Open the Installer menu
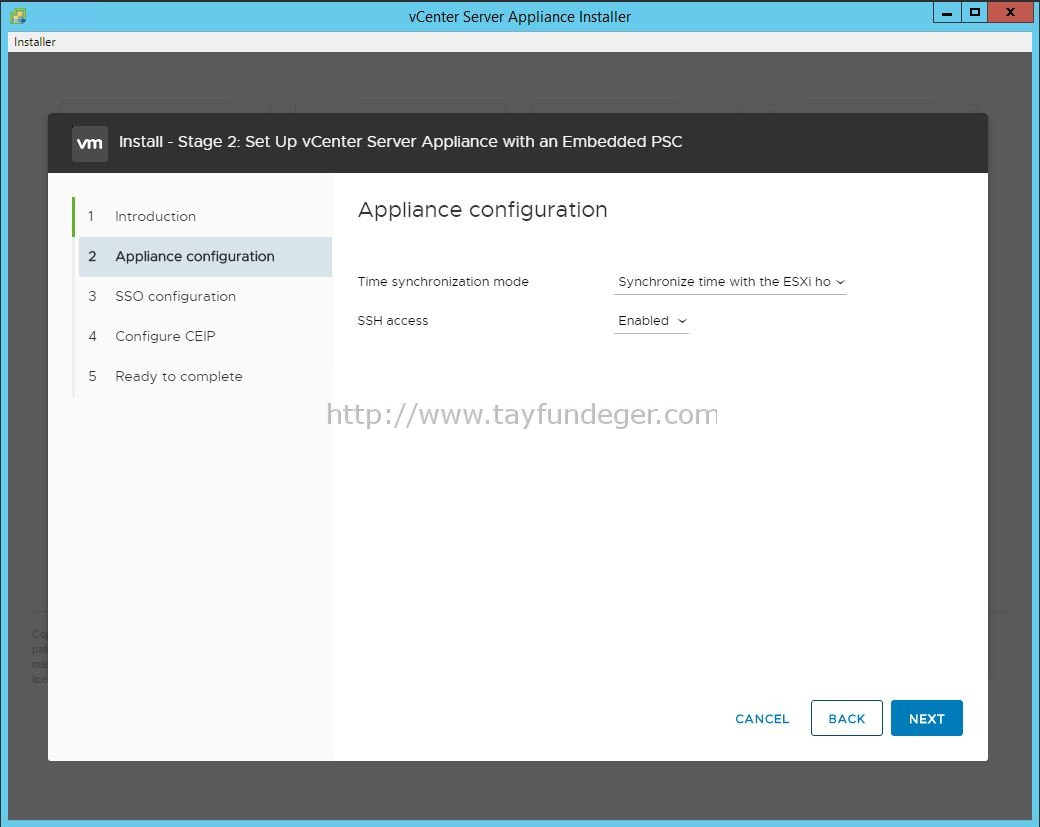This screenshot has height=827, width=1040. click(x=35, y=42)
